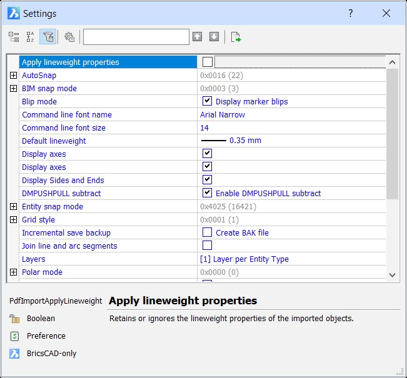The image size is (407, 378).
Task: Uncheck the second Display axes checkbox
Action: [x=207, y=167]
